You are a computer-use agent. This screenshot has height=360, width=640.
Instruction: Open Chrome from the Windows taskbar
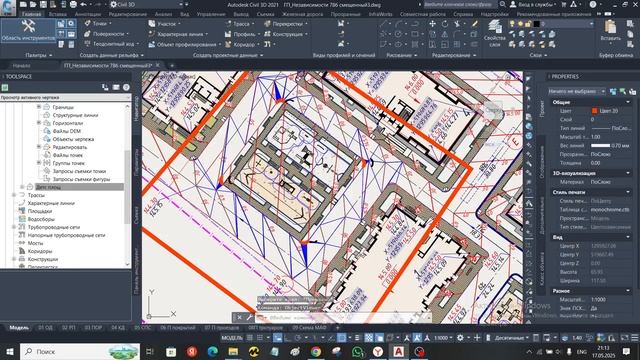point(316,351)
